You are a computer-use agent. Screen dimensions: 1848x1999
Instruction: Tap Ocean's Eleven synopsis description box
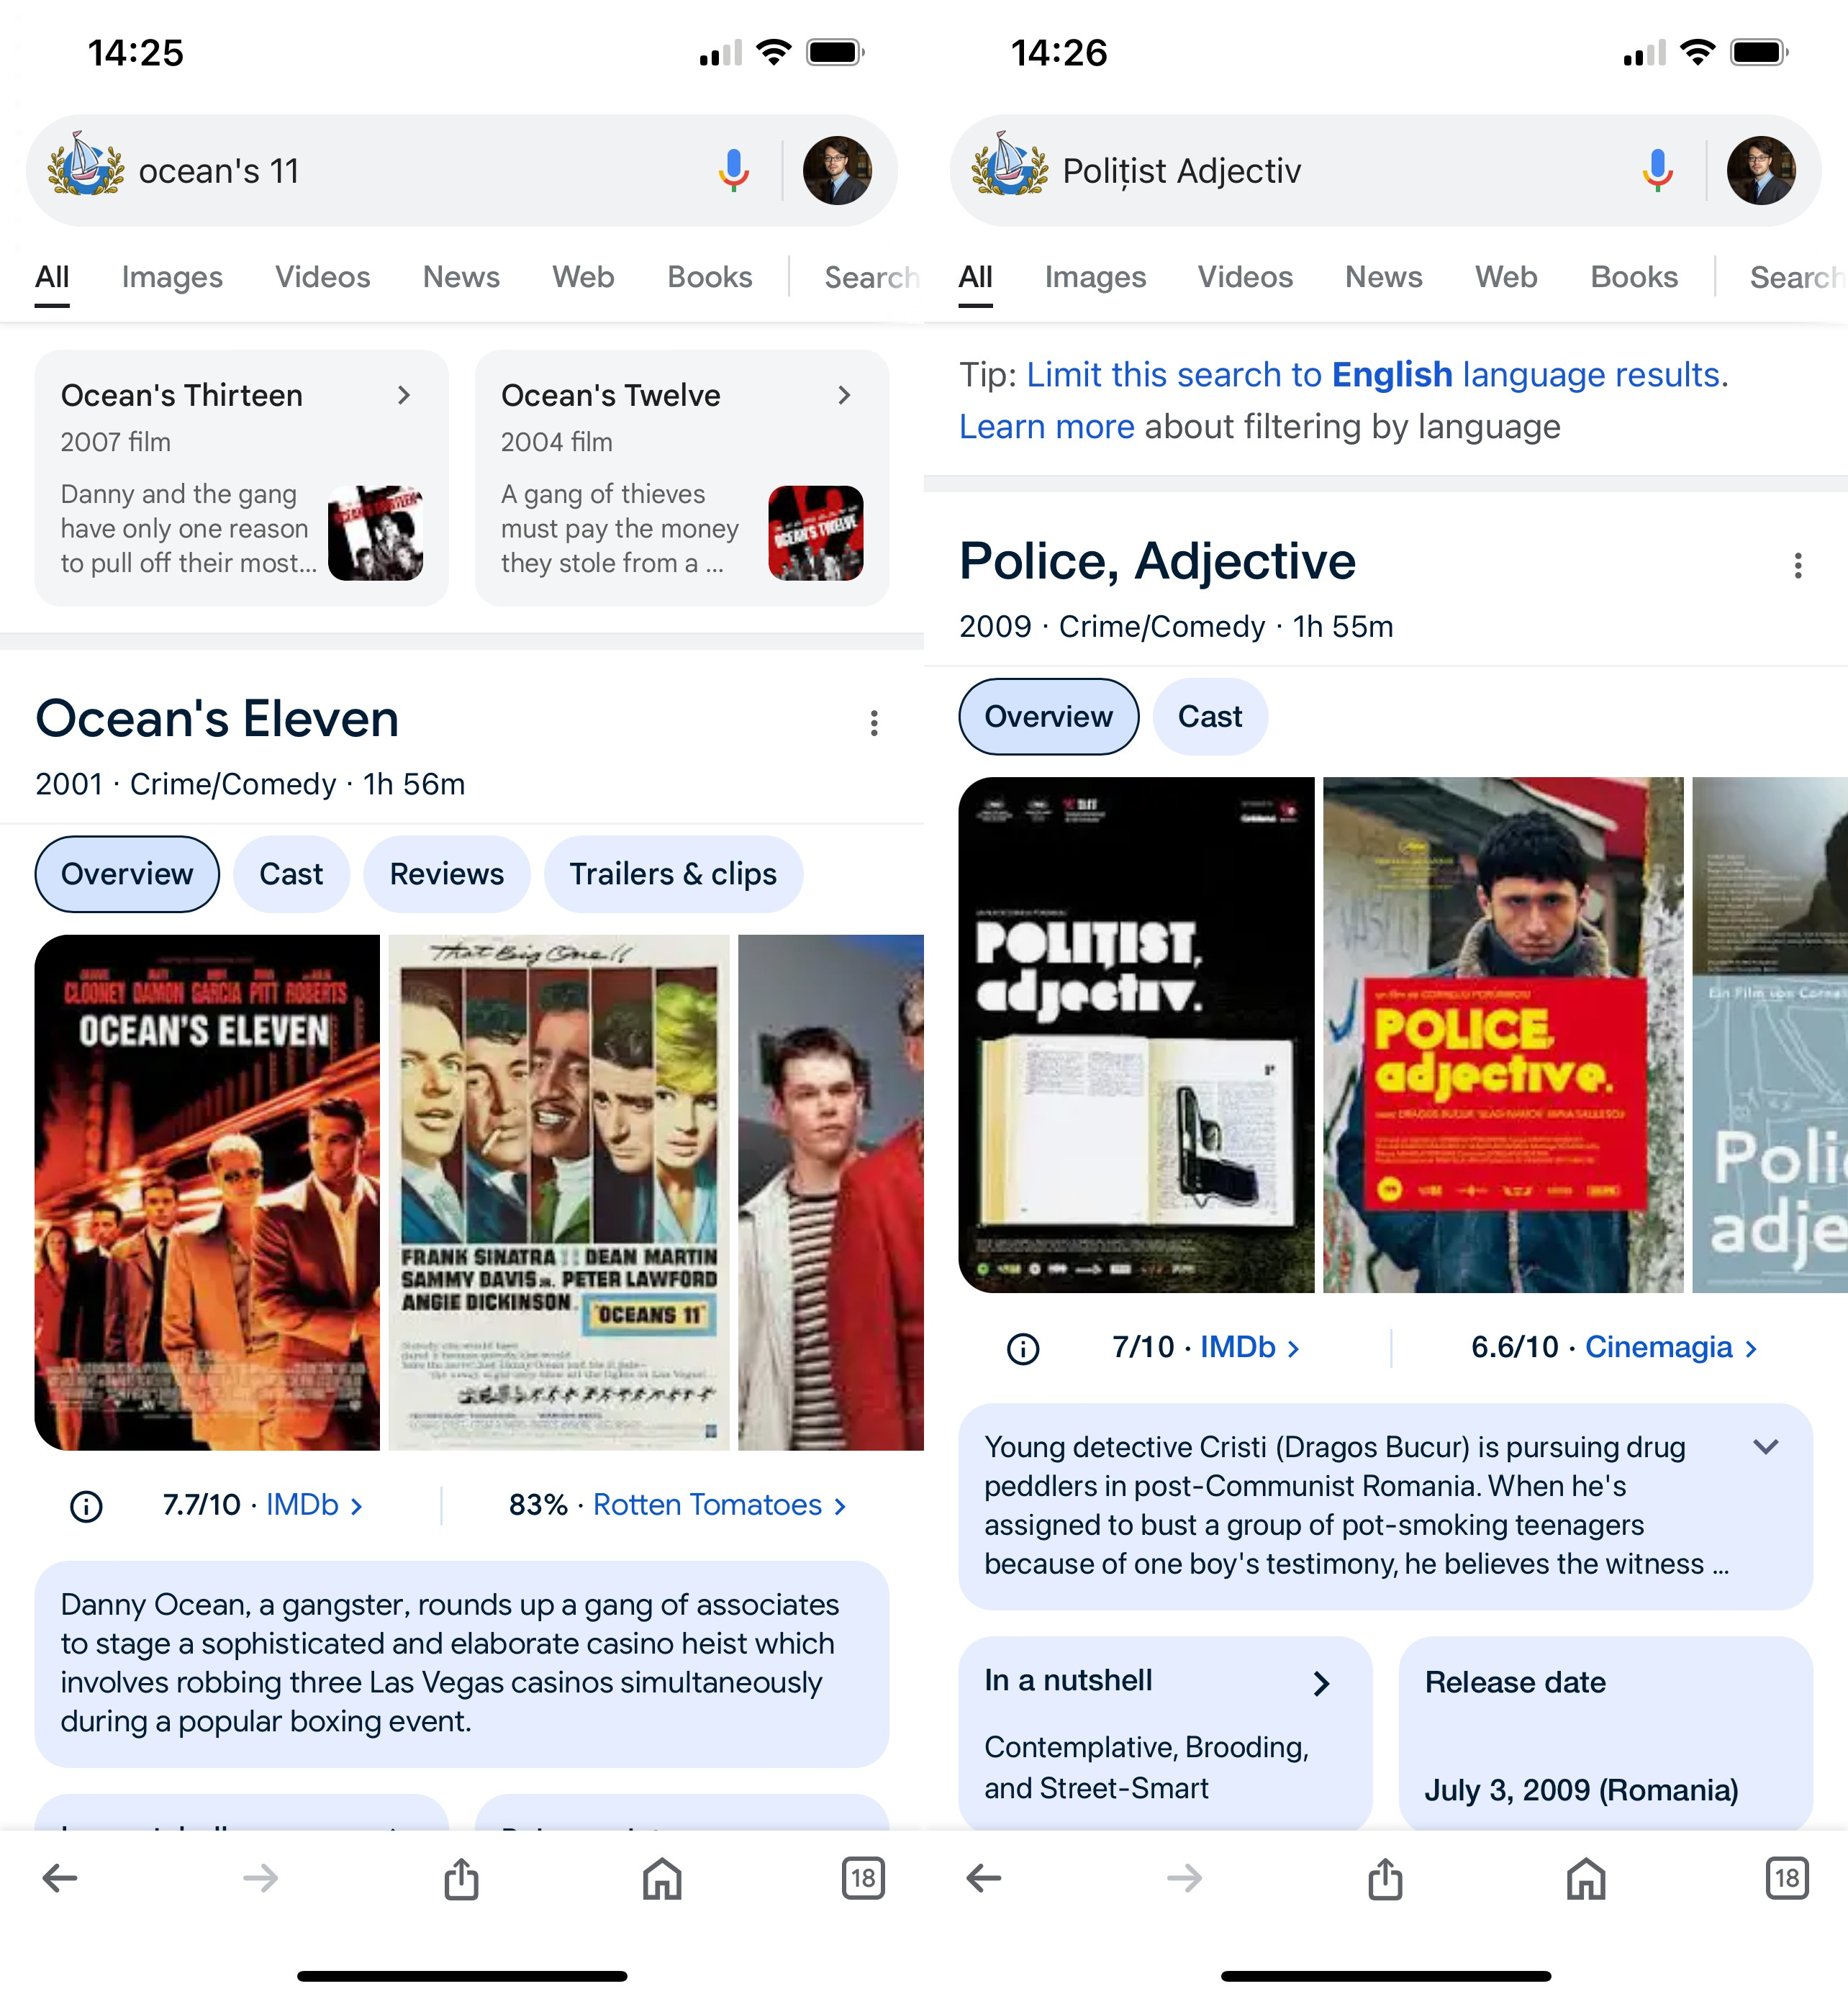(462, 1664)
